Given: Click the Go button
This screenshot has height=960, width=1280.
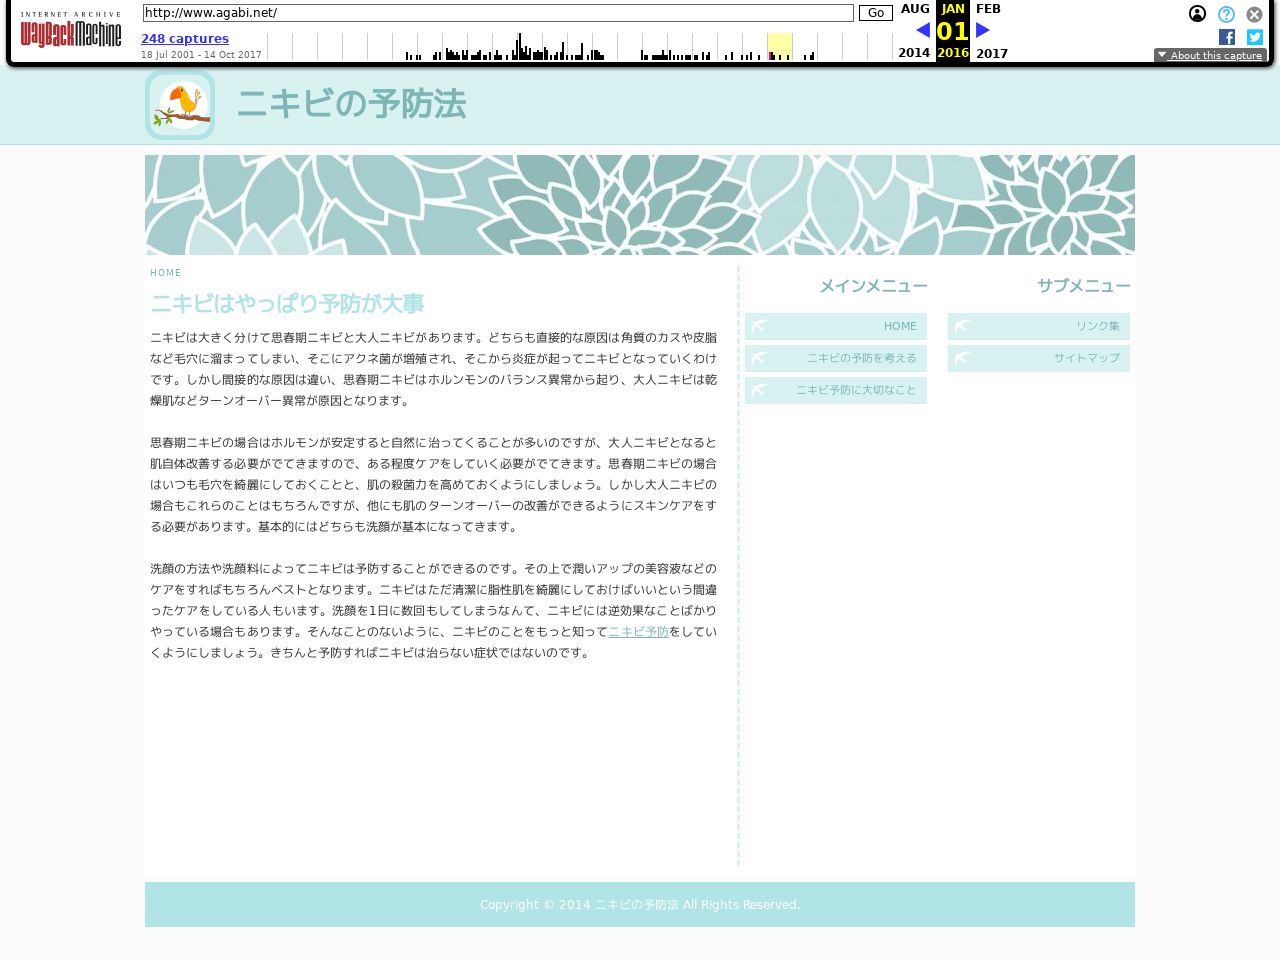Looking at the screenshot, I should [875, 13].
